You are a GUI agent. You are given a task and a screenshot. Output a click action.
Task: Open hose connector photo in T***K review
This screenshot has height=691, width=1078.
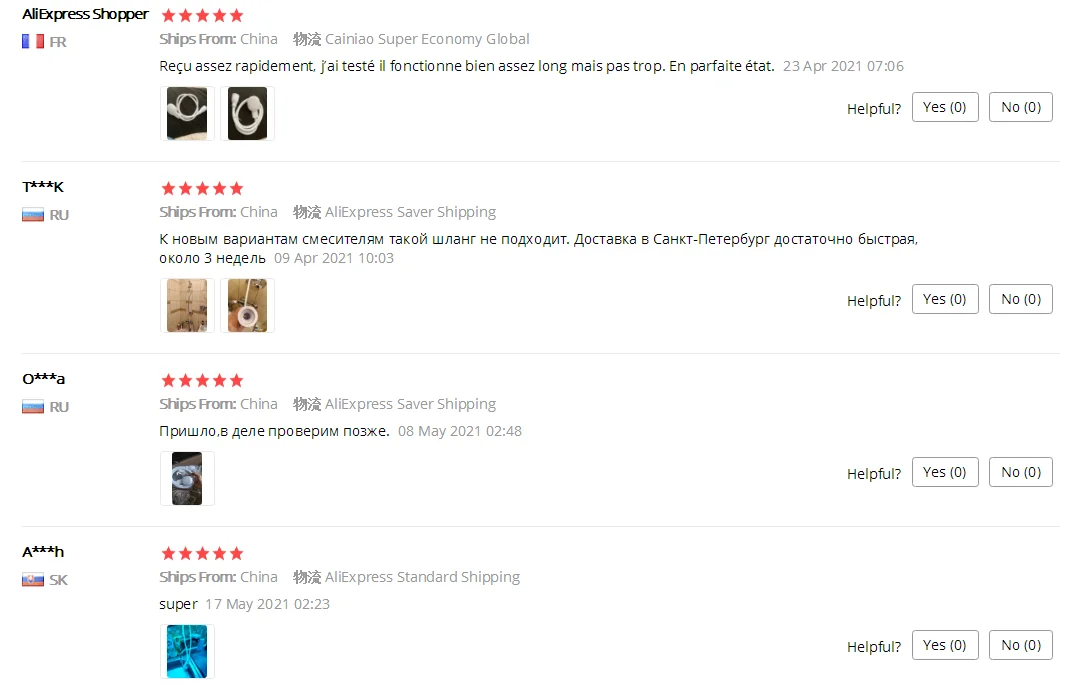[x=248, y=305]
